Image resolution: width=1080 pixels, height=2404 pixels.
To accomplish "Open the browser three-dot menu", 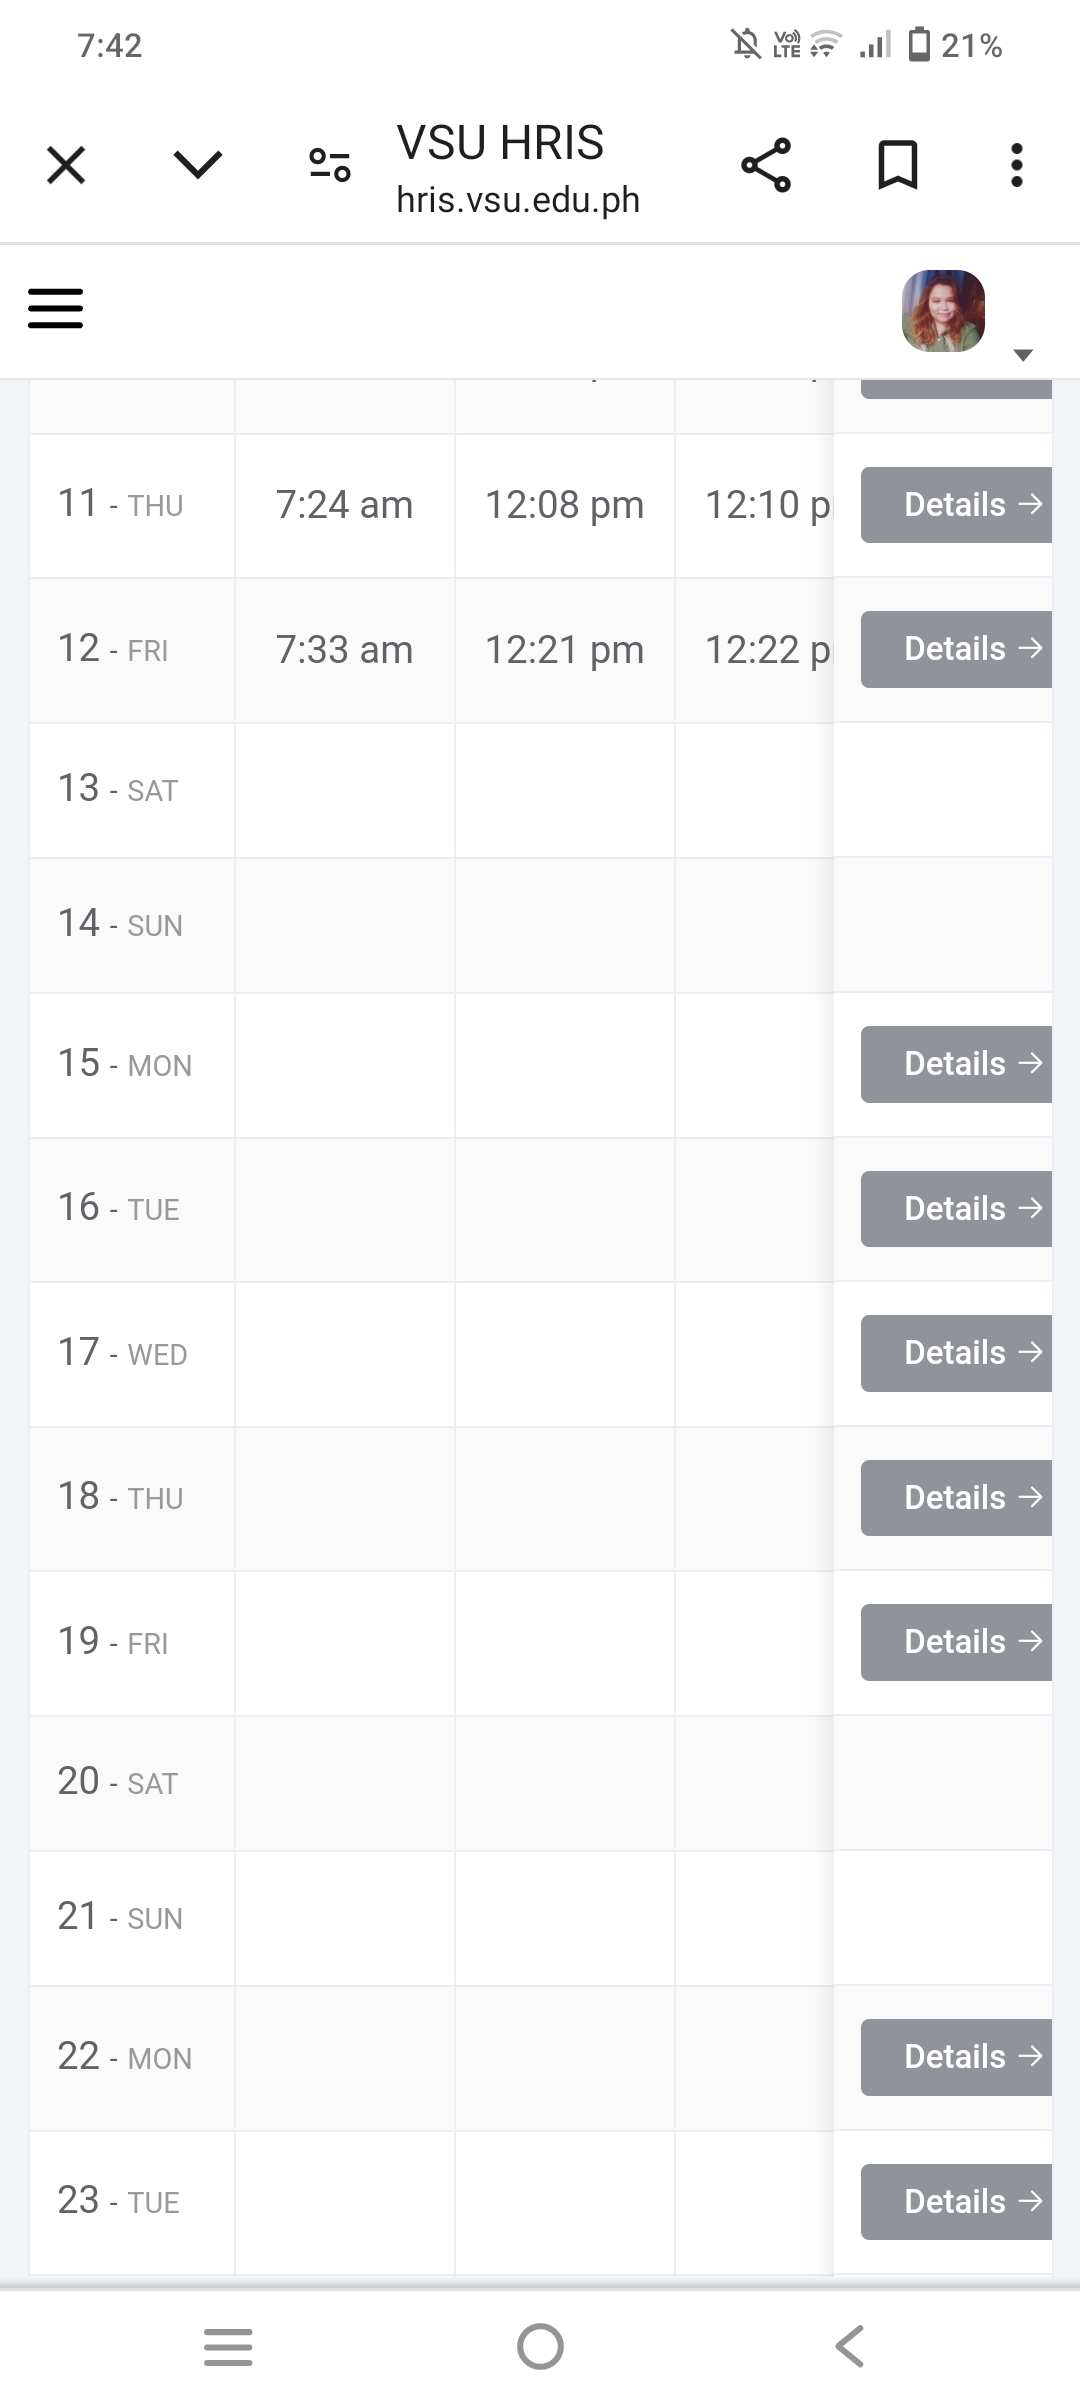I will click(1016, 165).
